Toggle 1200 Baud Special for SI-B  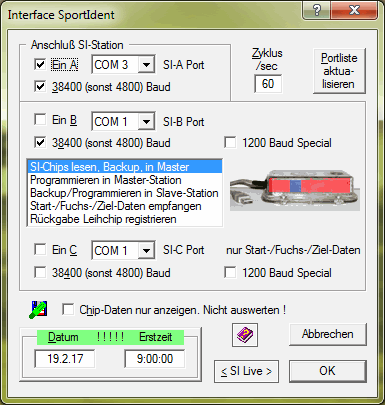click(x=230, y=143)
